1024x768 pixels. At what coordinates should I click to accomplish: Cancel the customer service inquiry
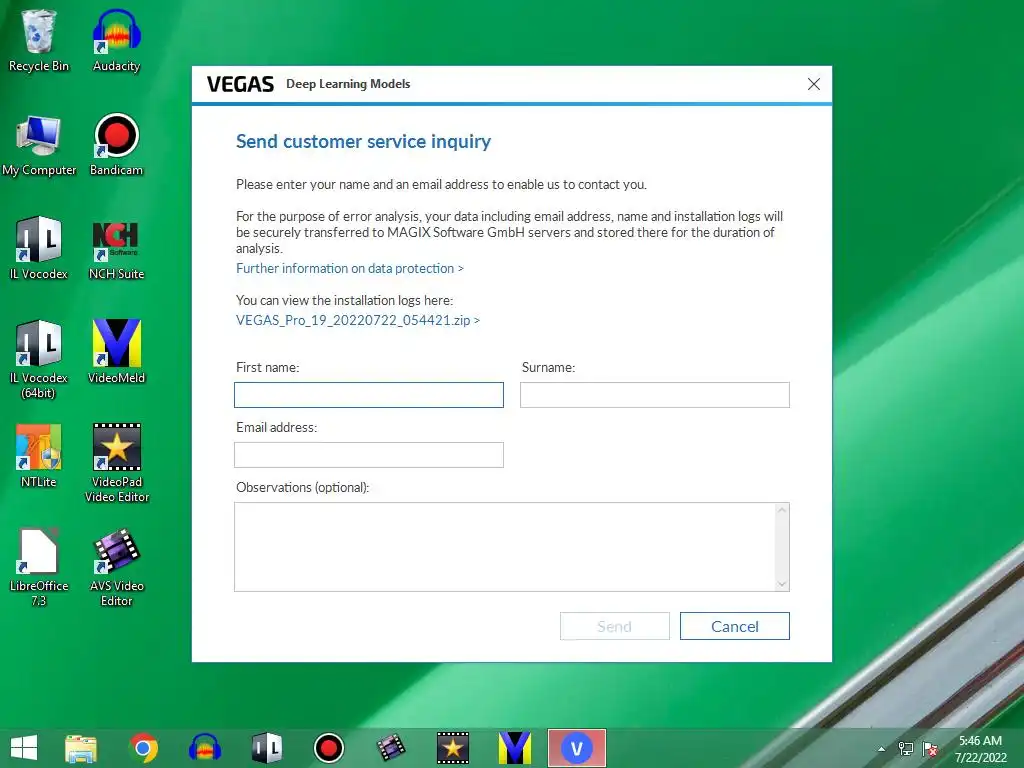point(735,626)
